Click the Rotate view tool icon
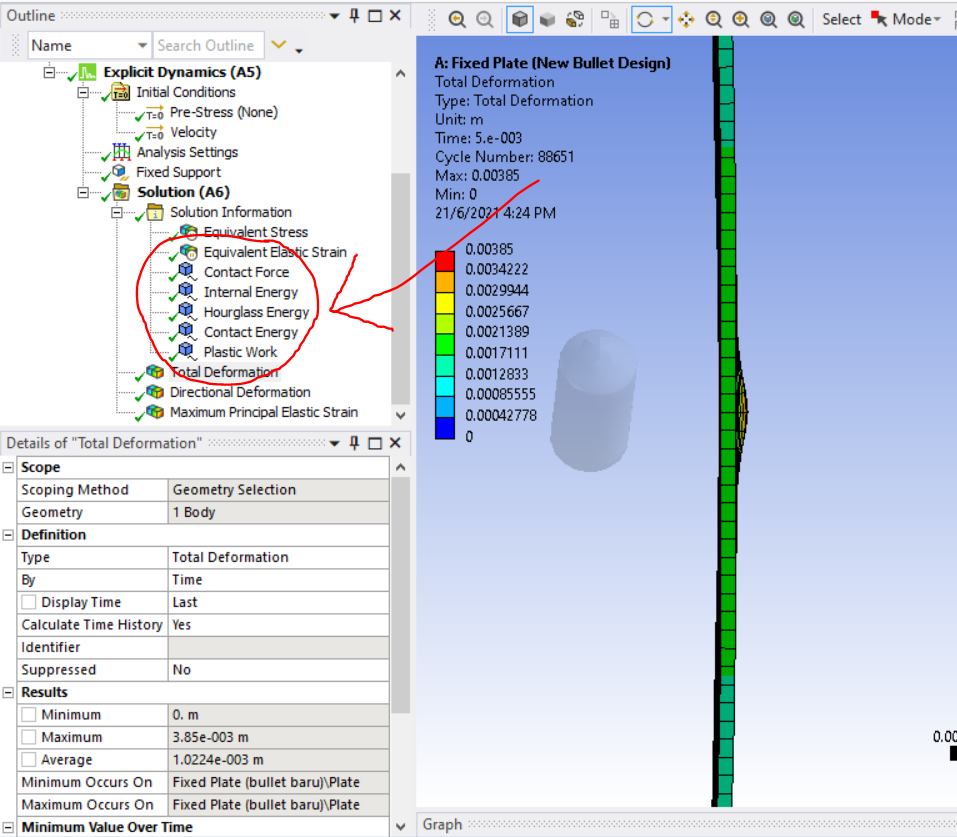This screenshot has height=837, width=957. 645,19
